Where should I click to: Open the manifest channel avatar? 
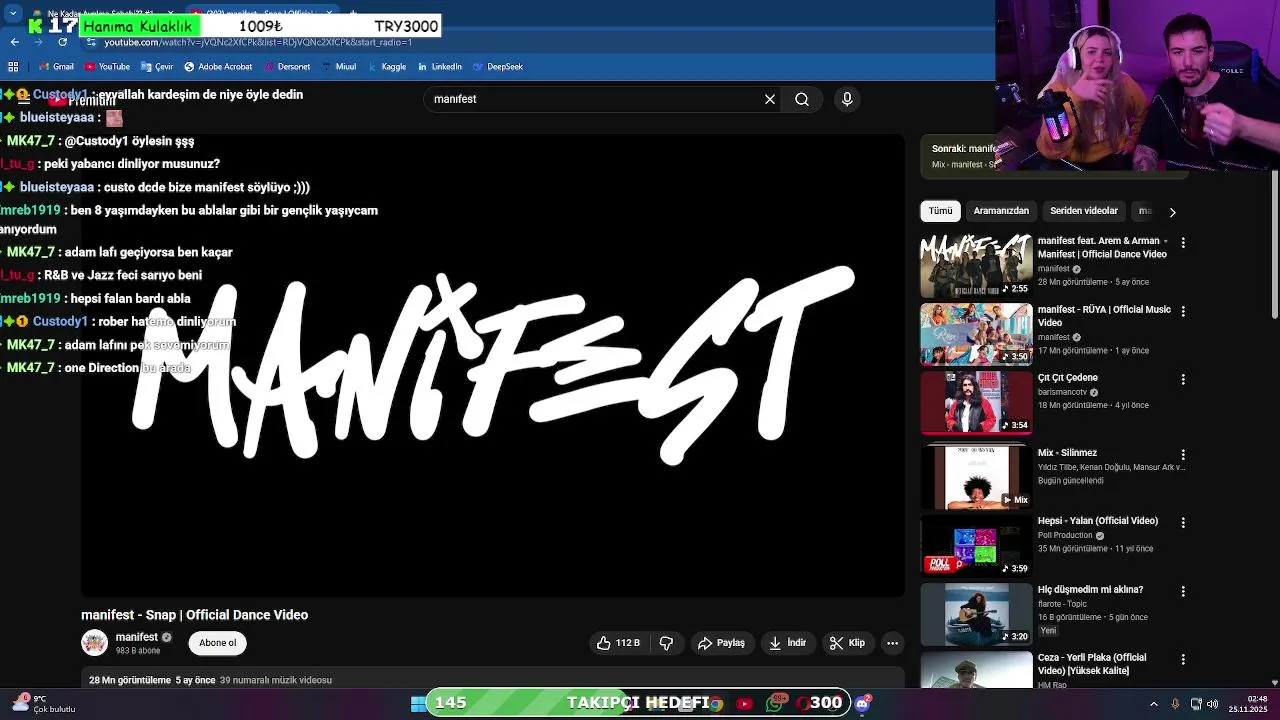tap(94, 643)
